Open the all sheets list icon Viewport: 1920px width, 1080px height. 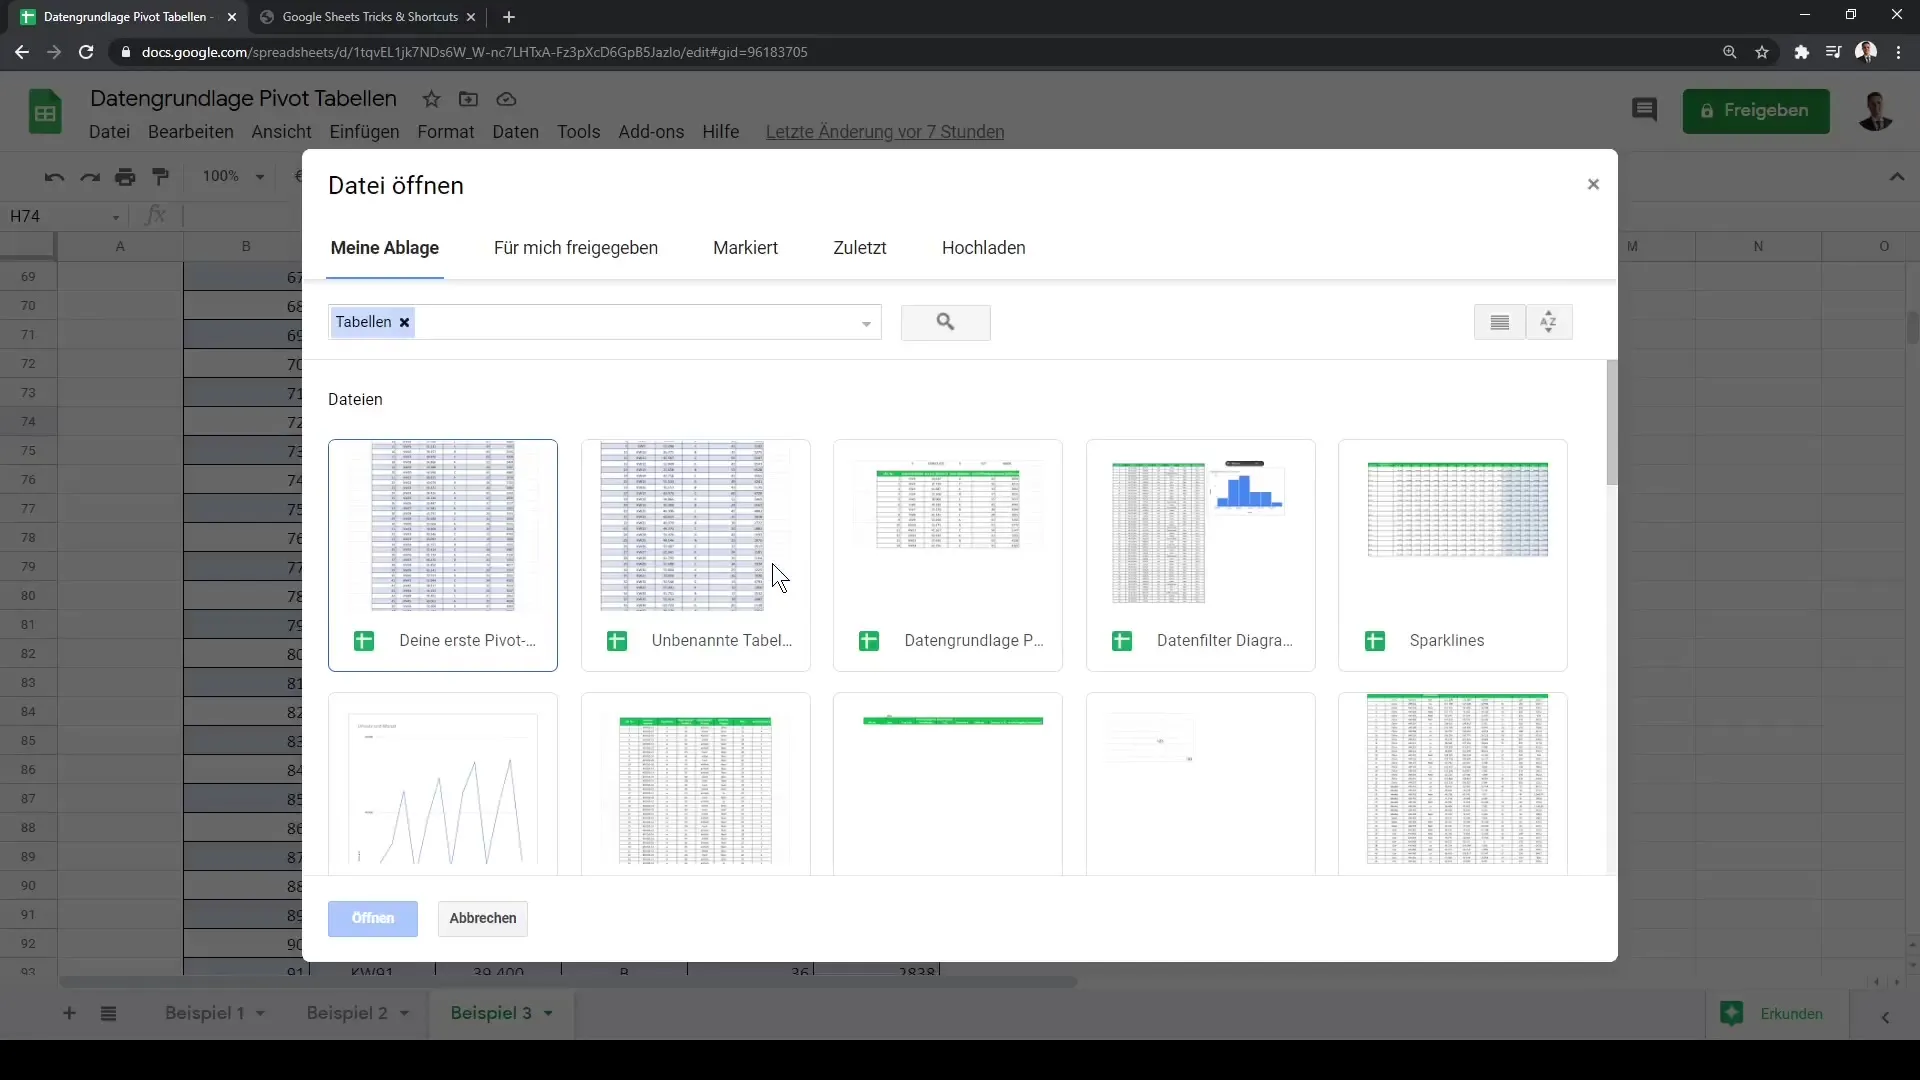pos(109,1013)
